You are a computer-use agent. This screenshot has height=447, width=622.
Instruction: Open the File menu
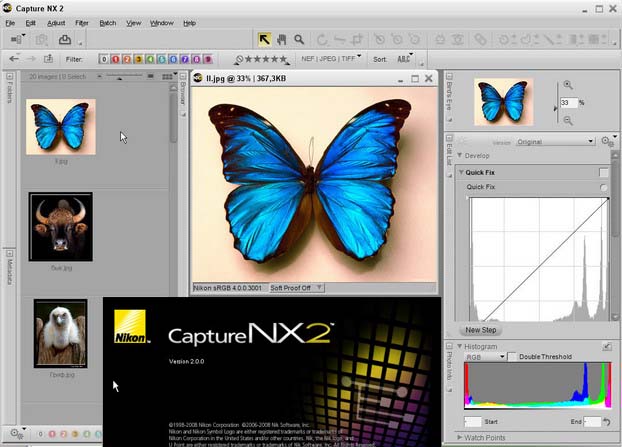point(10,23)
